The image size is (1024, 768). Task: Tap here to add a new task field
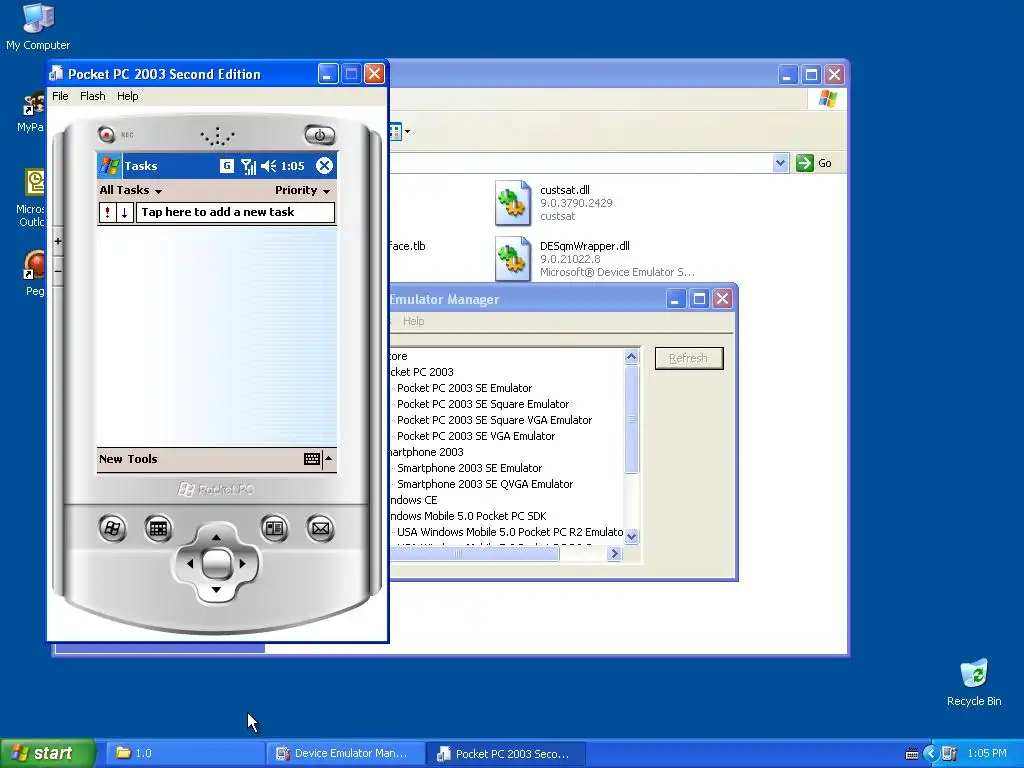tap(235, 212)
